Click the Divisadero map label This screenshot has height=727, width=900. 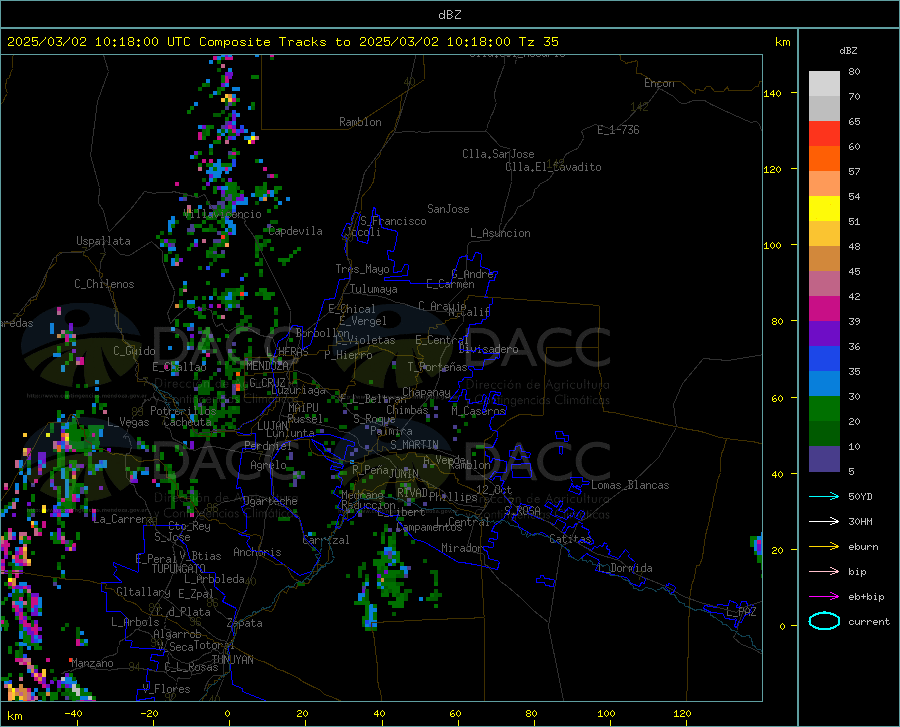[488, 349]
